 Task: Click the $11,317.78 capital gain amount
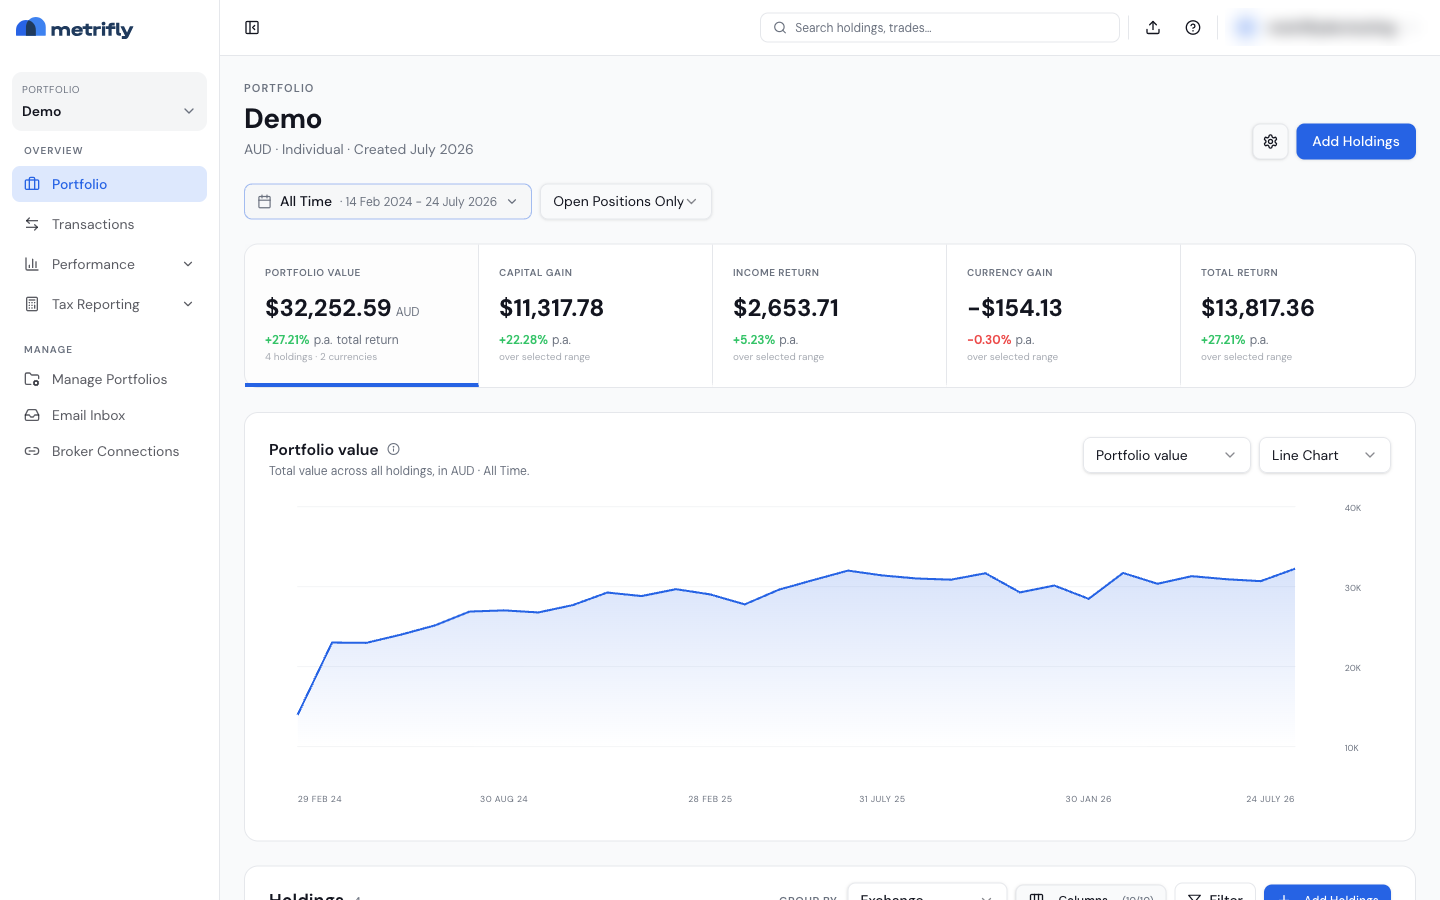click(x=551, y=308)
